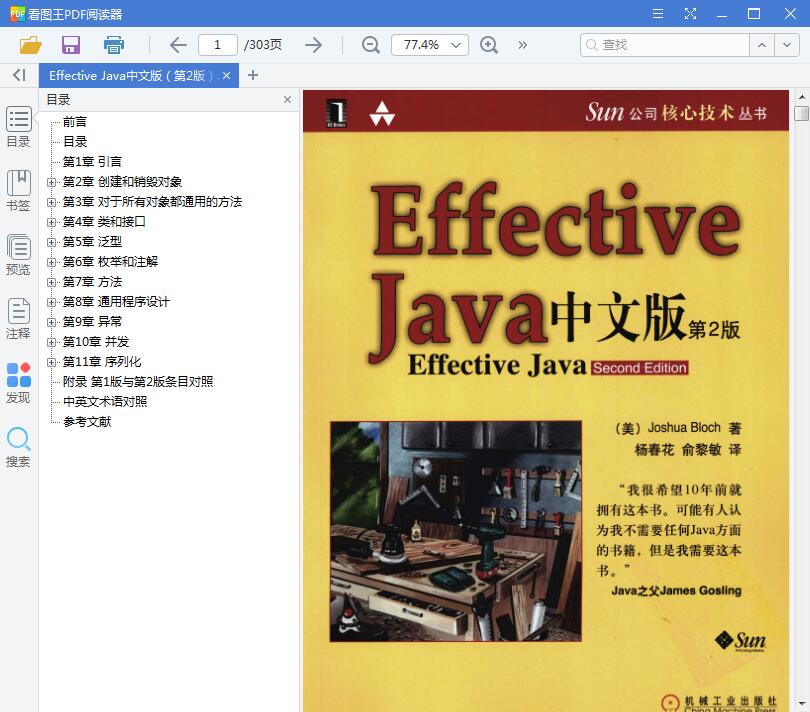Click scrollbar down arrow
The height and width of the screenshot is (712, 810).
pos(802,704)
